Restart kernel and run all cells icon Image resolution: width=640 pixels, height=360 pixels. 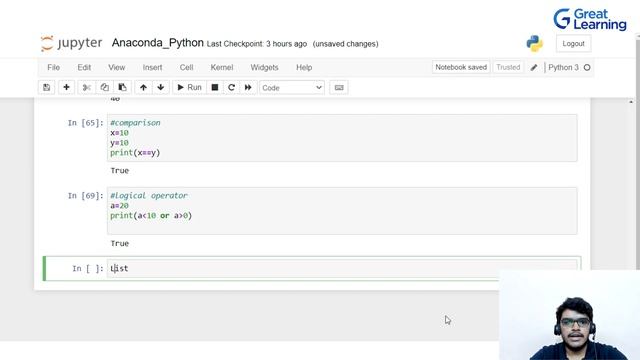click(x=248, y=87)
